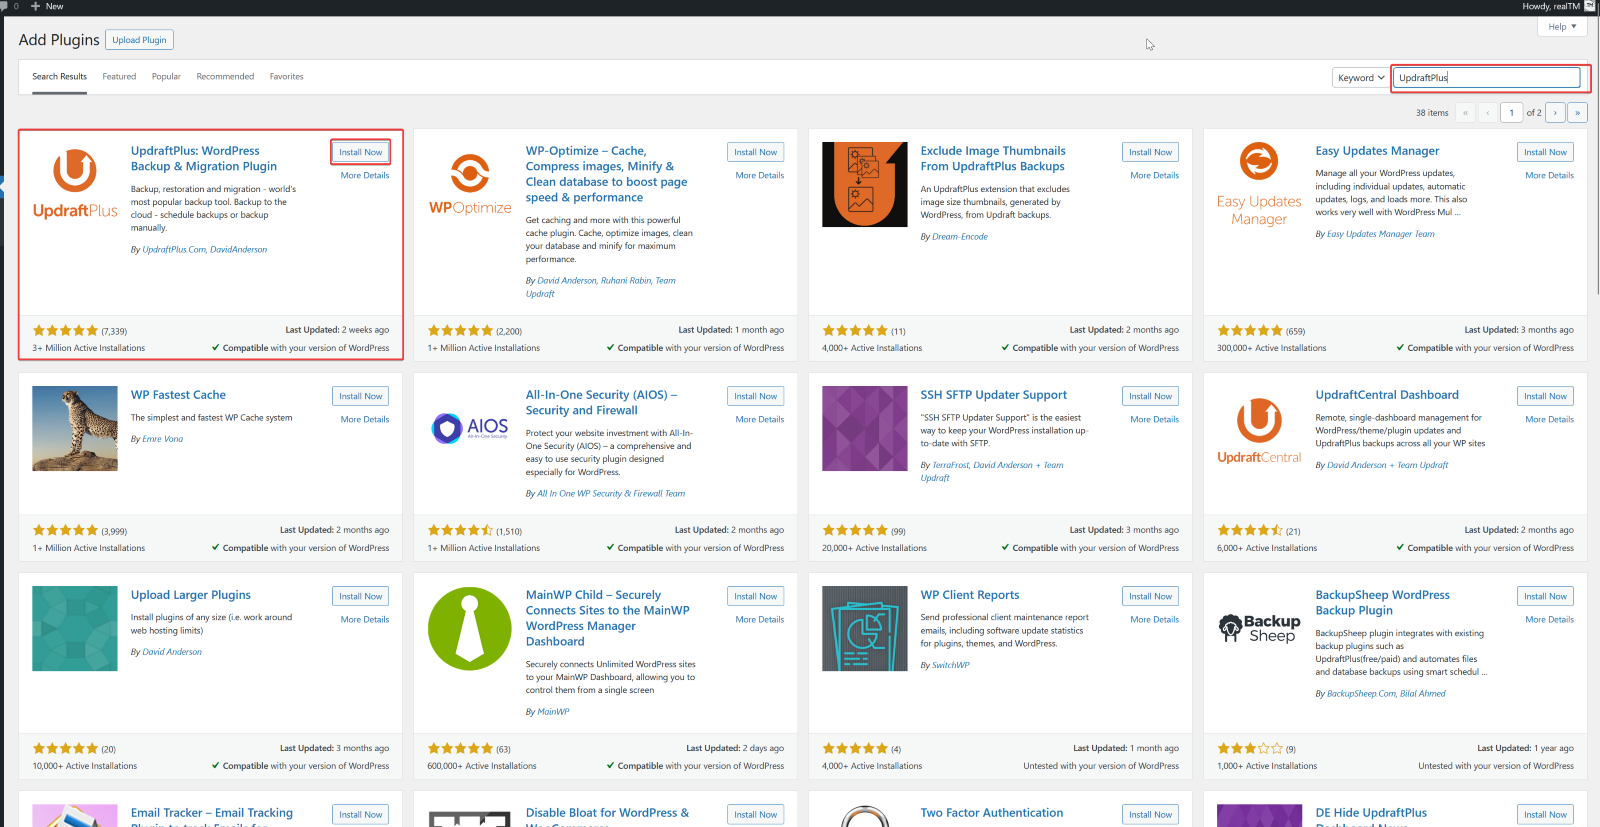The image size is (1600, 827).
Task: Click the BackupSheep plugin logo
Action: [x=1259, y=628]
